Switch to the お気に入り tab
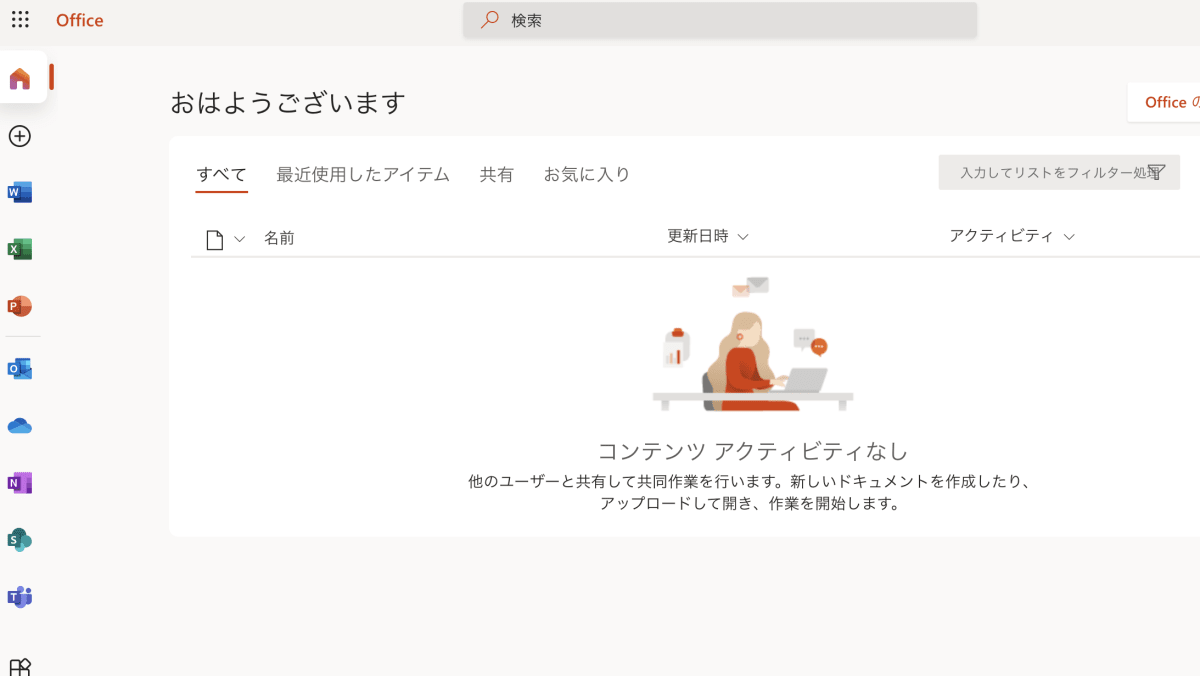Screen dimensions: 1200x676 click(x=587, y=174)
